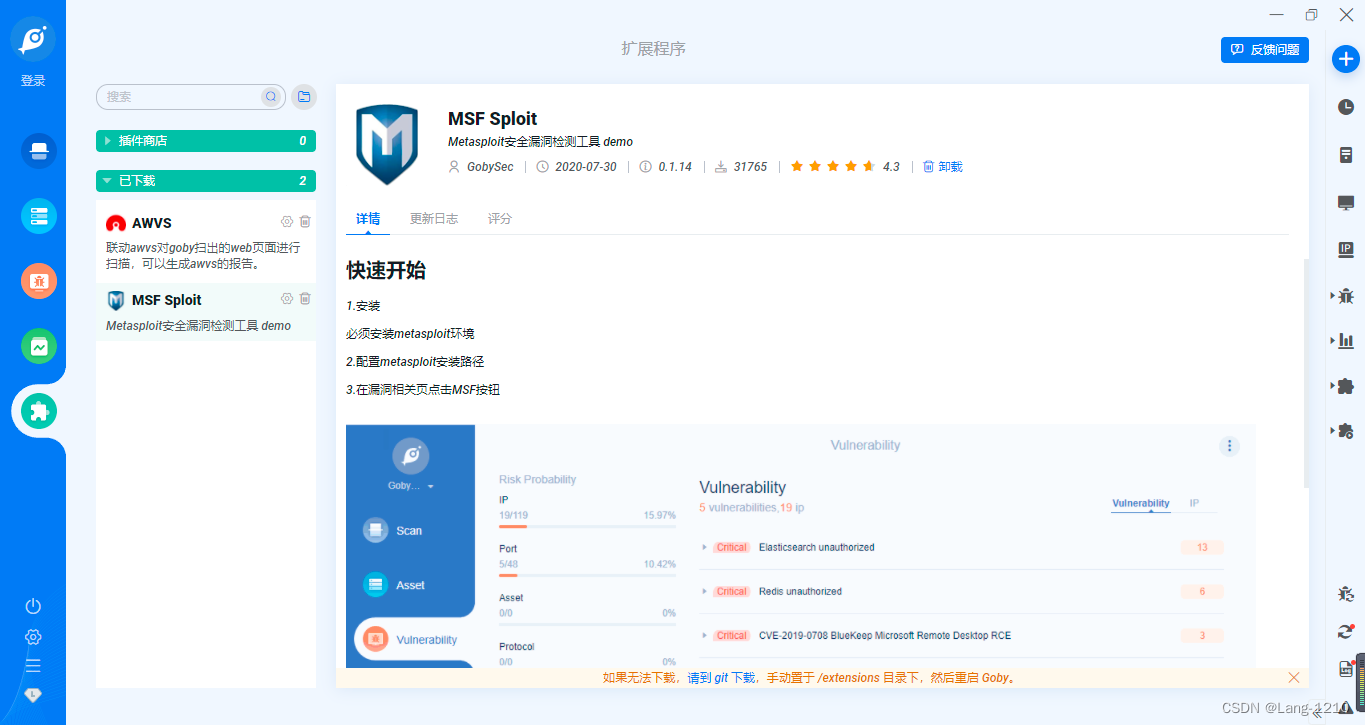The image size is (1365, 725).
Task: Open the clock history icon in the right toolbar
Action: click(1346, 106)
